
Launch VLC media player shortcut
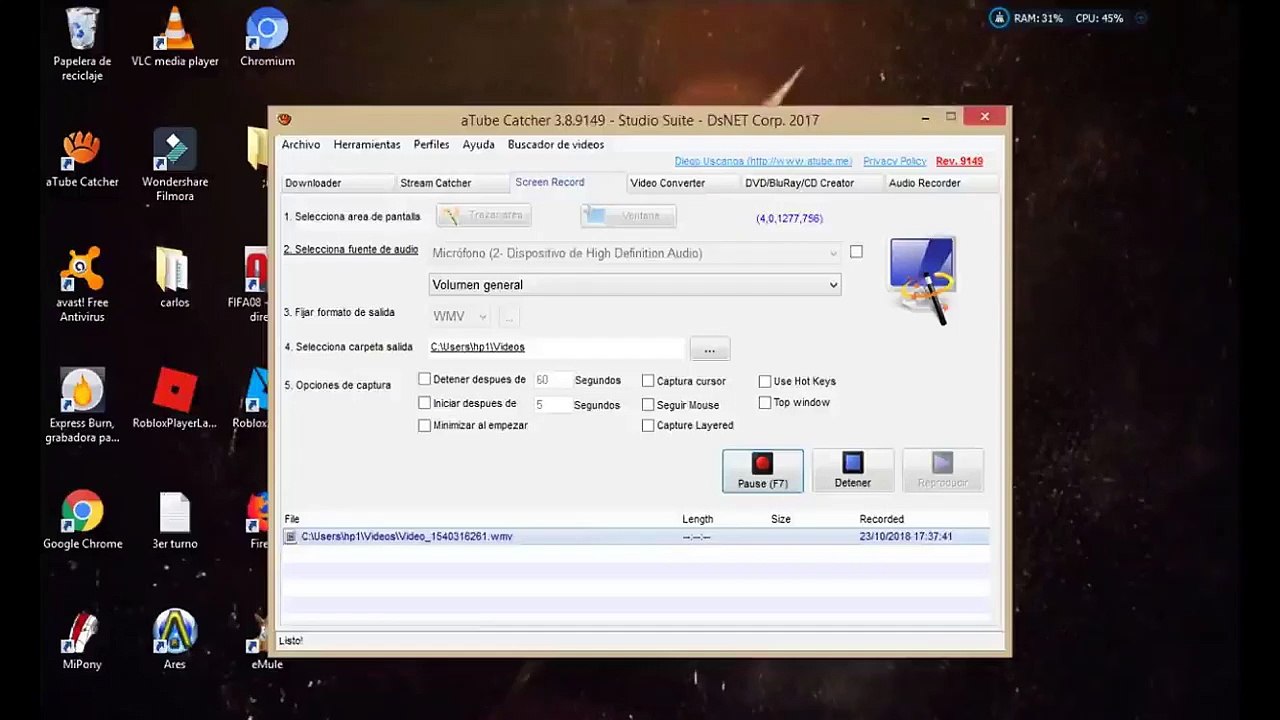175,38
